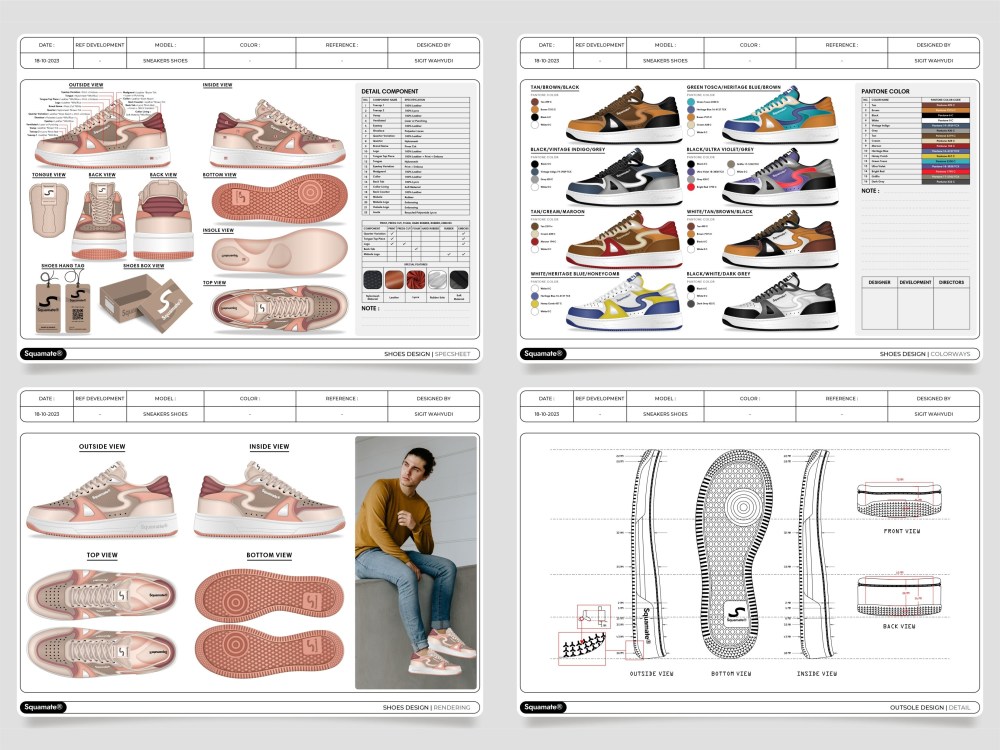Viewport: 1000px width, 750px height.
Task: Click the WHITE/HERITAGE BLUE/HONEYCOMB heading
Action: tap(575, 274)
